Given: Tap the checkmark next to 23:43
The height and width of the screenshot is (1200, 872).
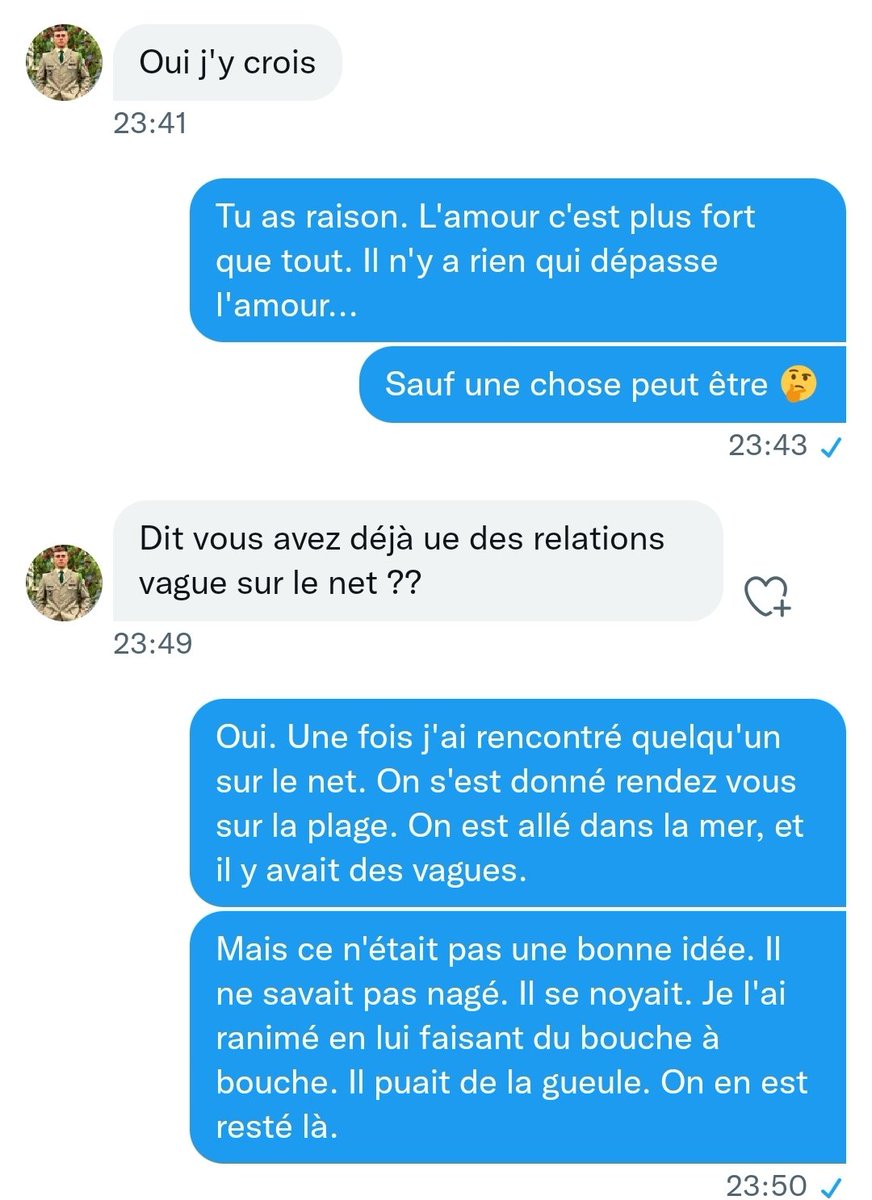Looking at the screenshot, I should [x=828, y=448].
